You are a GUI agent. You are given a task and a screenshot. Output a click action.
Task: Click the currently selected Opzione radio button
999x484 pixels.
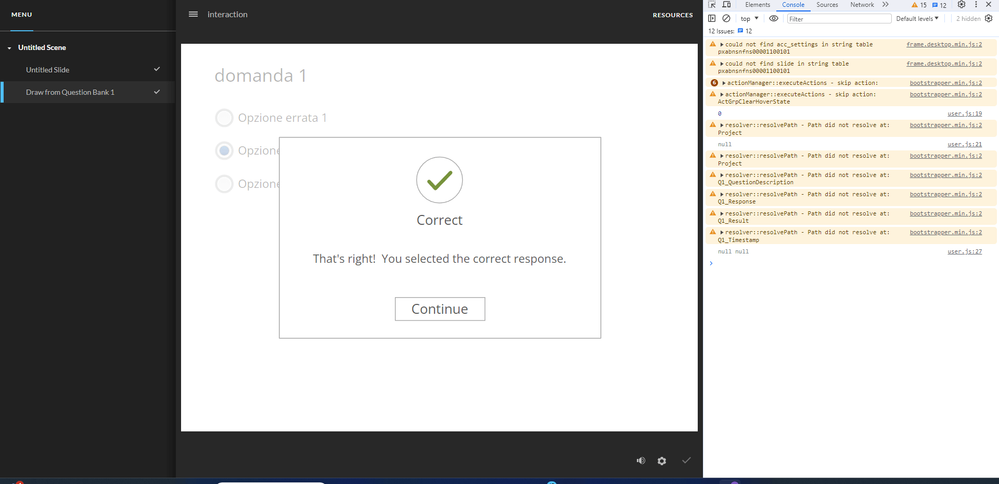[224, 151]
